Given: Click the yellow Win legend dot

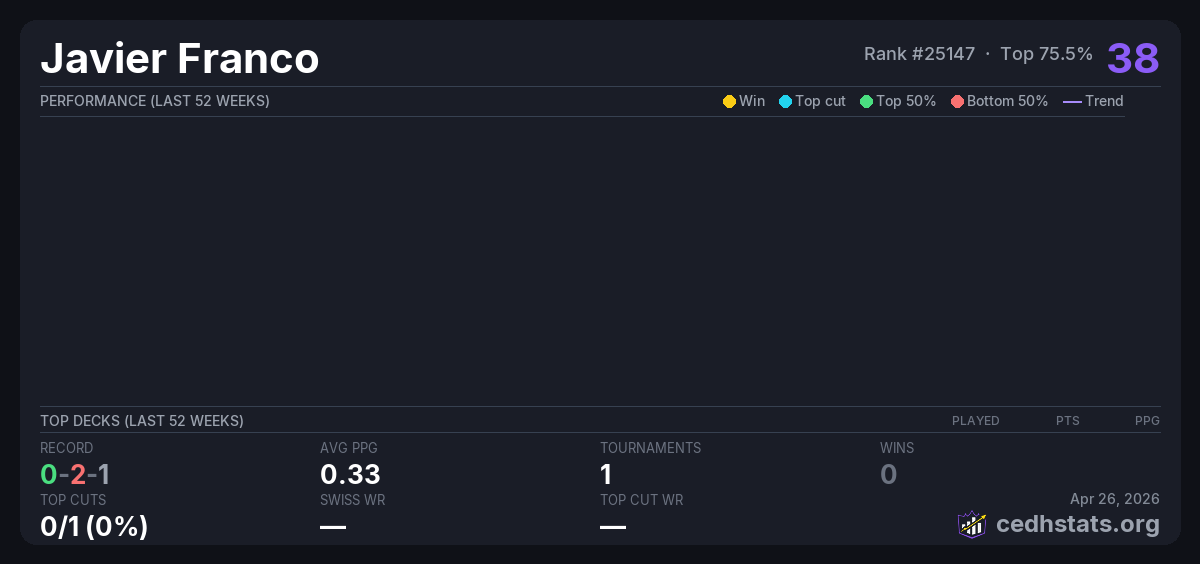Looking at the screenshot, I should coord(729,101).
